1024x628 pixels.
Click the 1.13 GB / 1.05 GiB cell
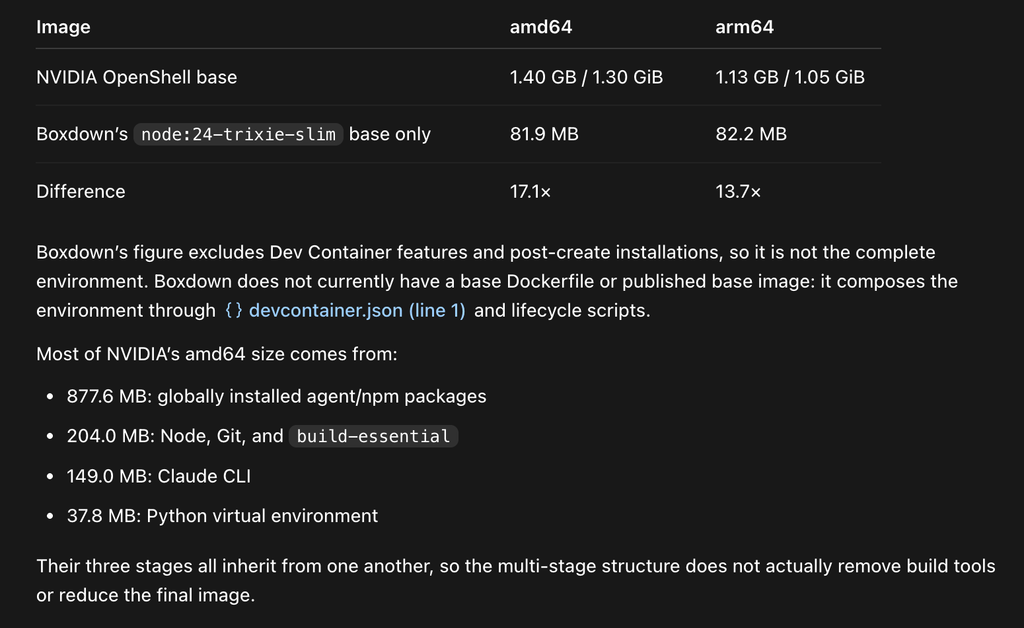click(790, 77)
